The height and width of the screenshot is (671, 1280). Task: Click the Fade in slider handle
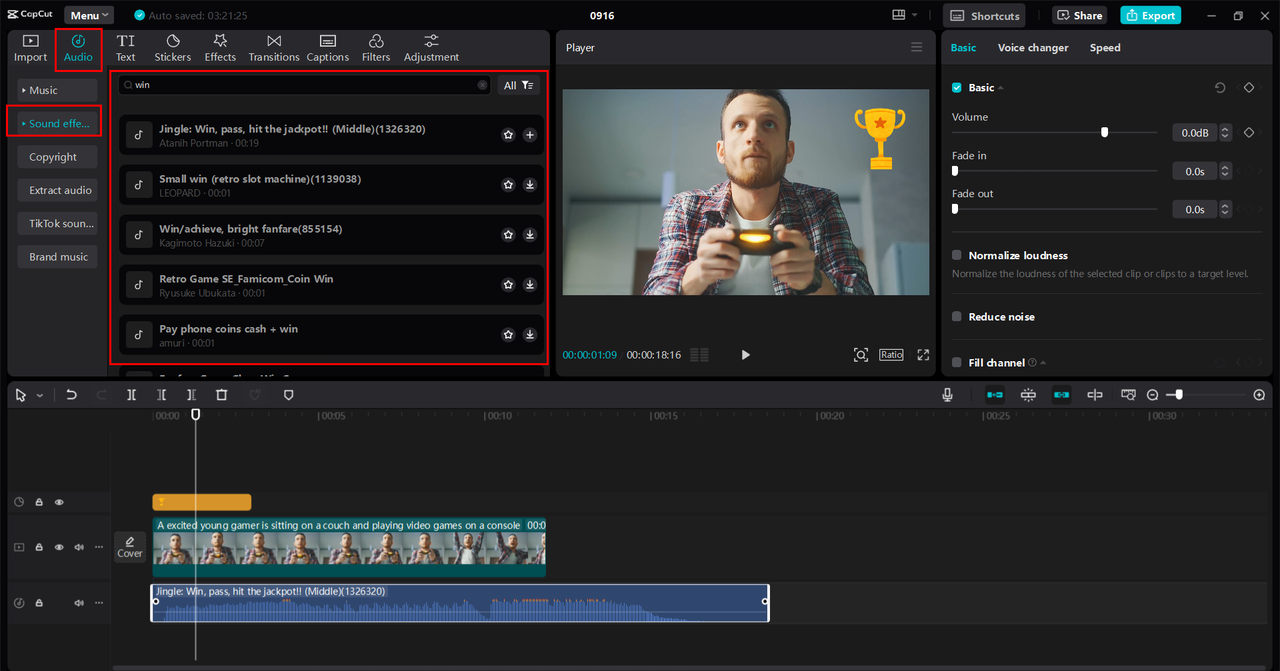pyautogui.click(x=955, y=171)
